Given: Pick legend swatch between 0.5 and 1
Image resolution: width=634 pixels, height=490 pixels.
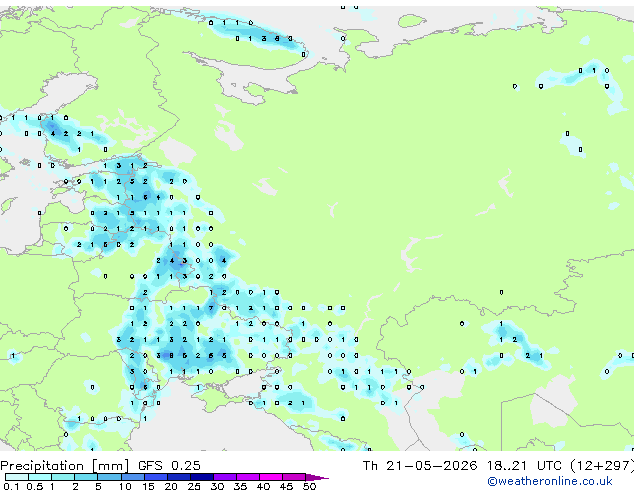Looking at the screenshot, I should click(40, 477).
